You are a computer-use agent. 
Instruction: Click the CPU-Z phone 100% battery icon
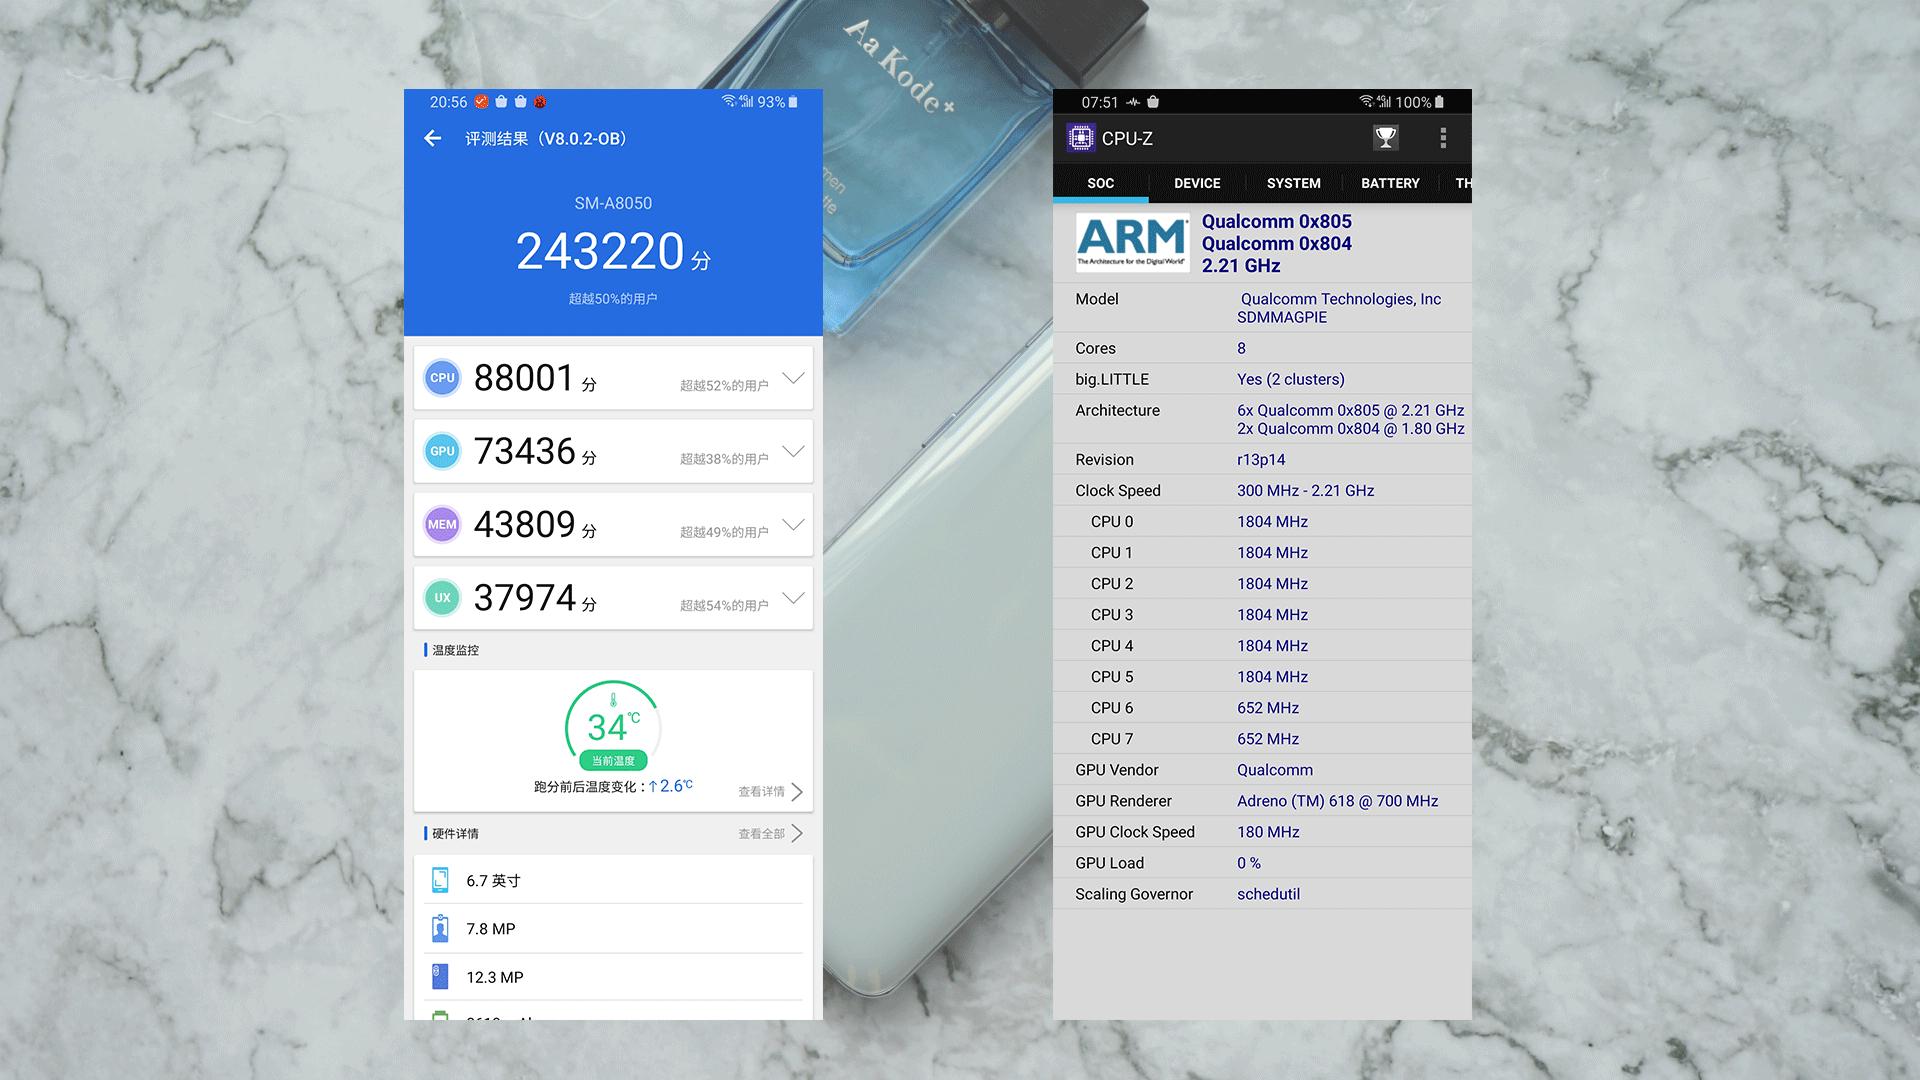point(1439,102)
